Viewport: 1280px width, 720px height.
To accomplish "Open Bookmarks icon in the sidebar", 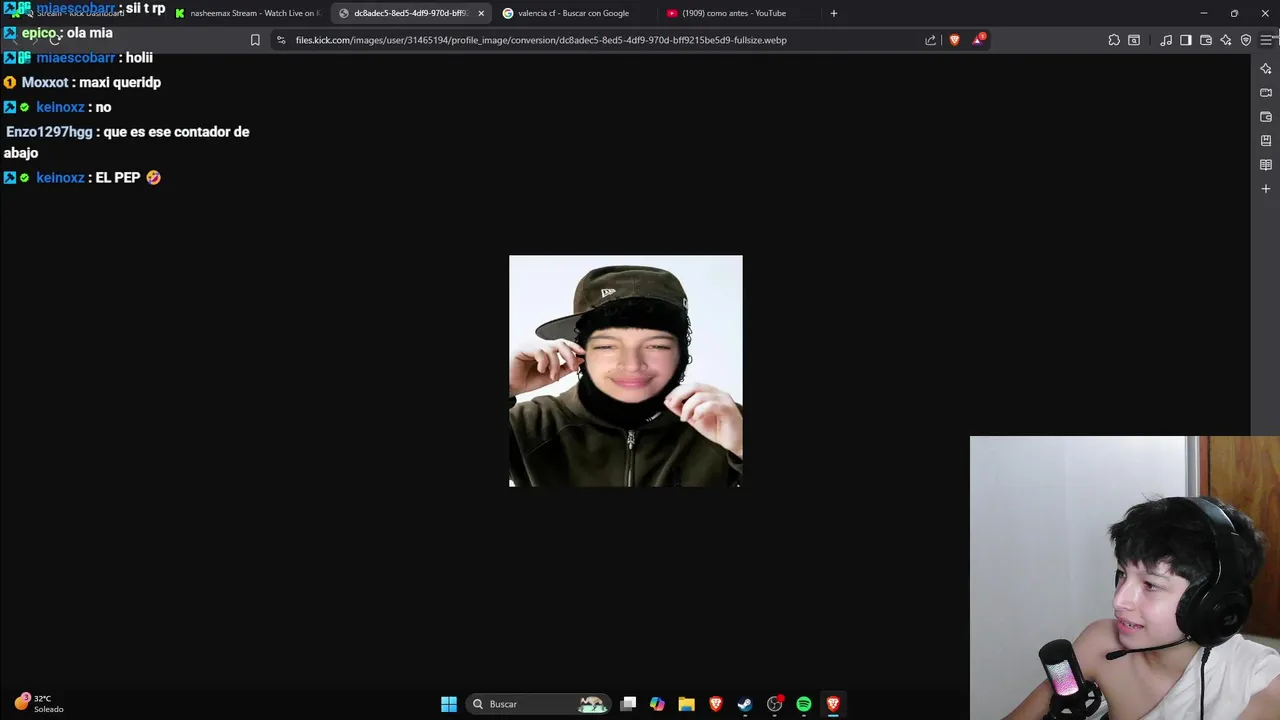I will click(1266, 141).
